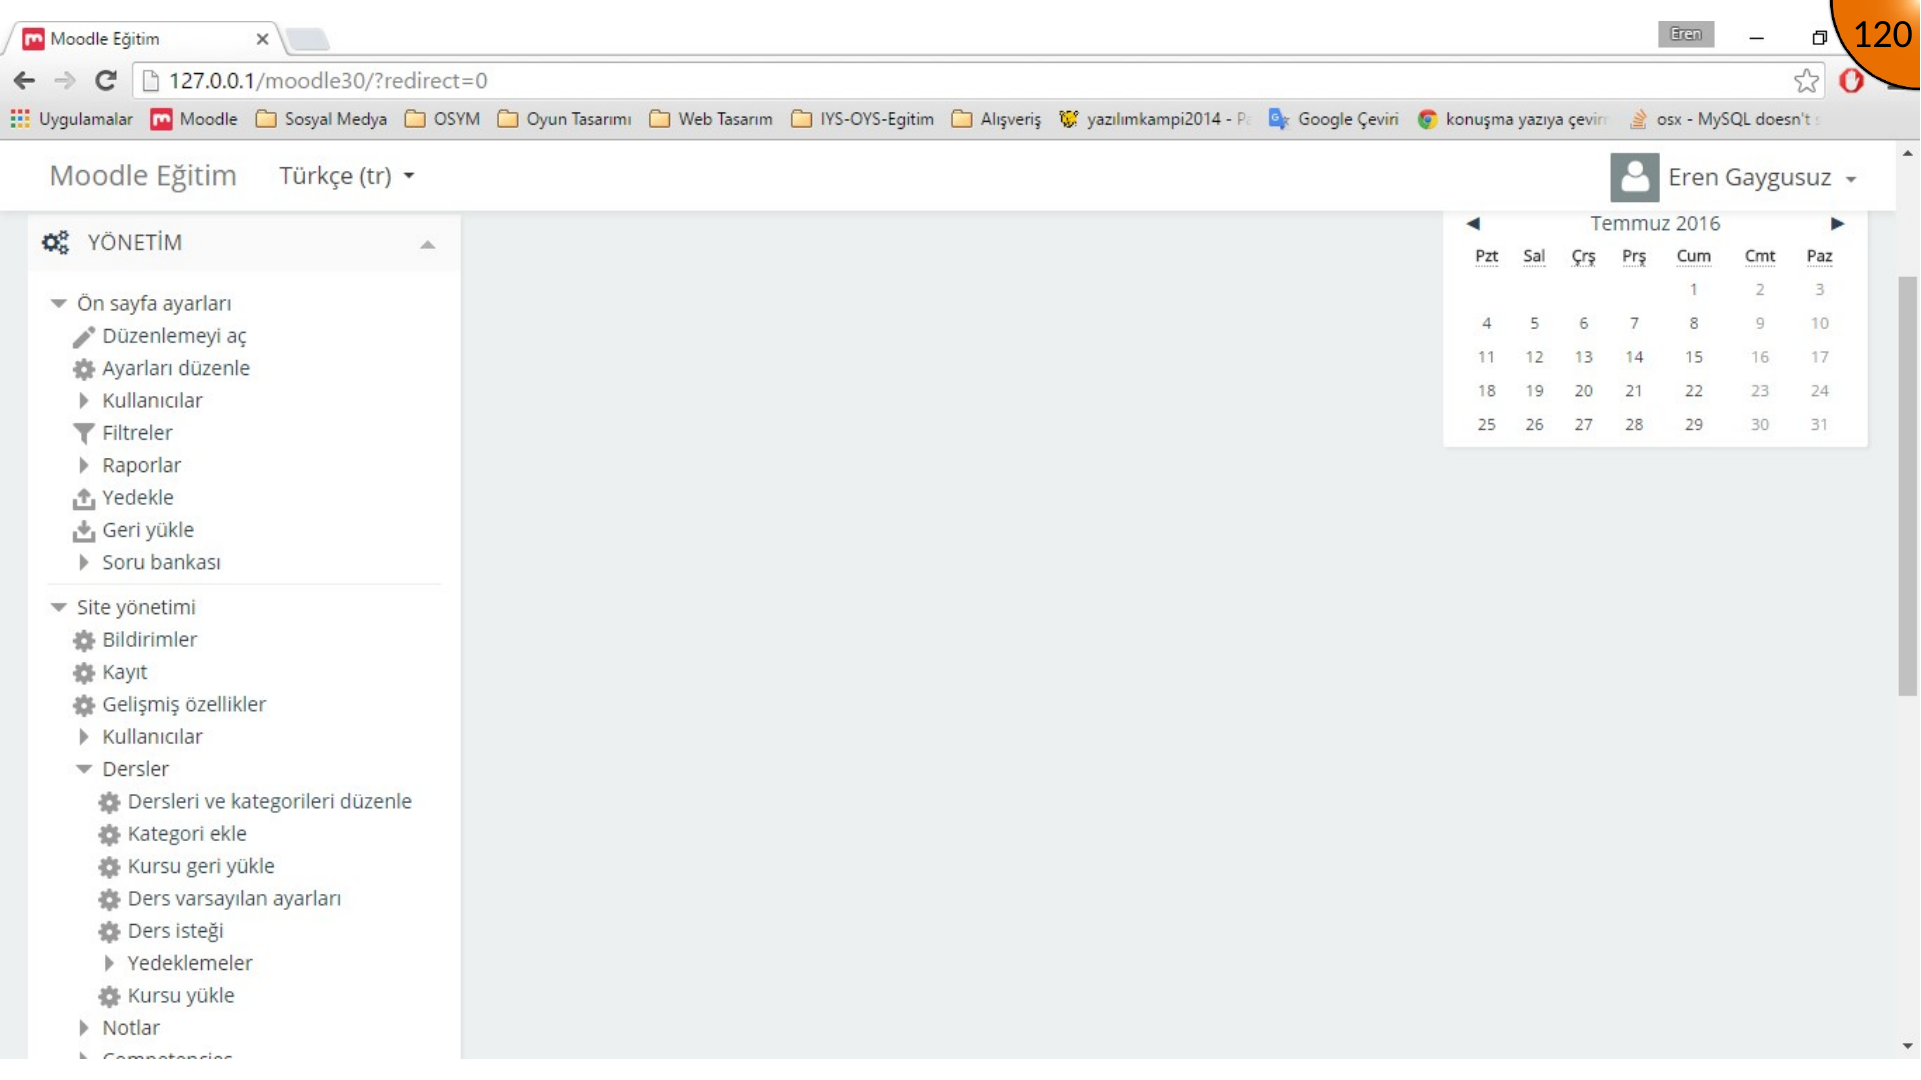Screen dimensions: 1921x1080
Task: Open the Filtreler link
Action: pyautogui.click(x=137, y=433)
